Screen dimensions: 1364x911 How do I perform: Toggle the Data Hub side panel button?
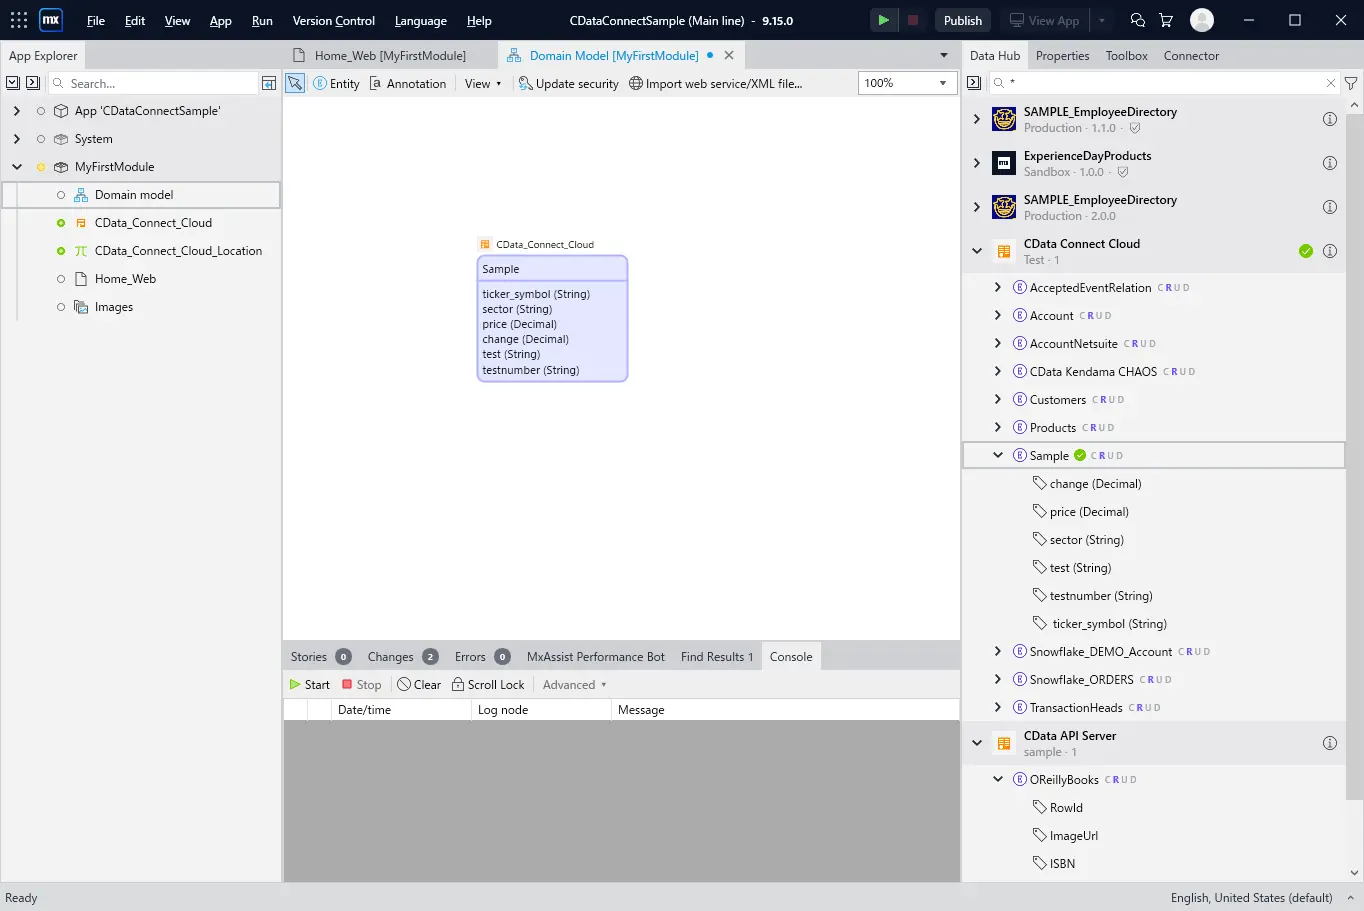[x=974, y=83]
